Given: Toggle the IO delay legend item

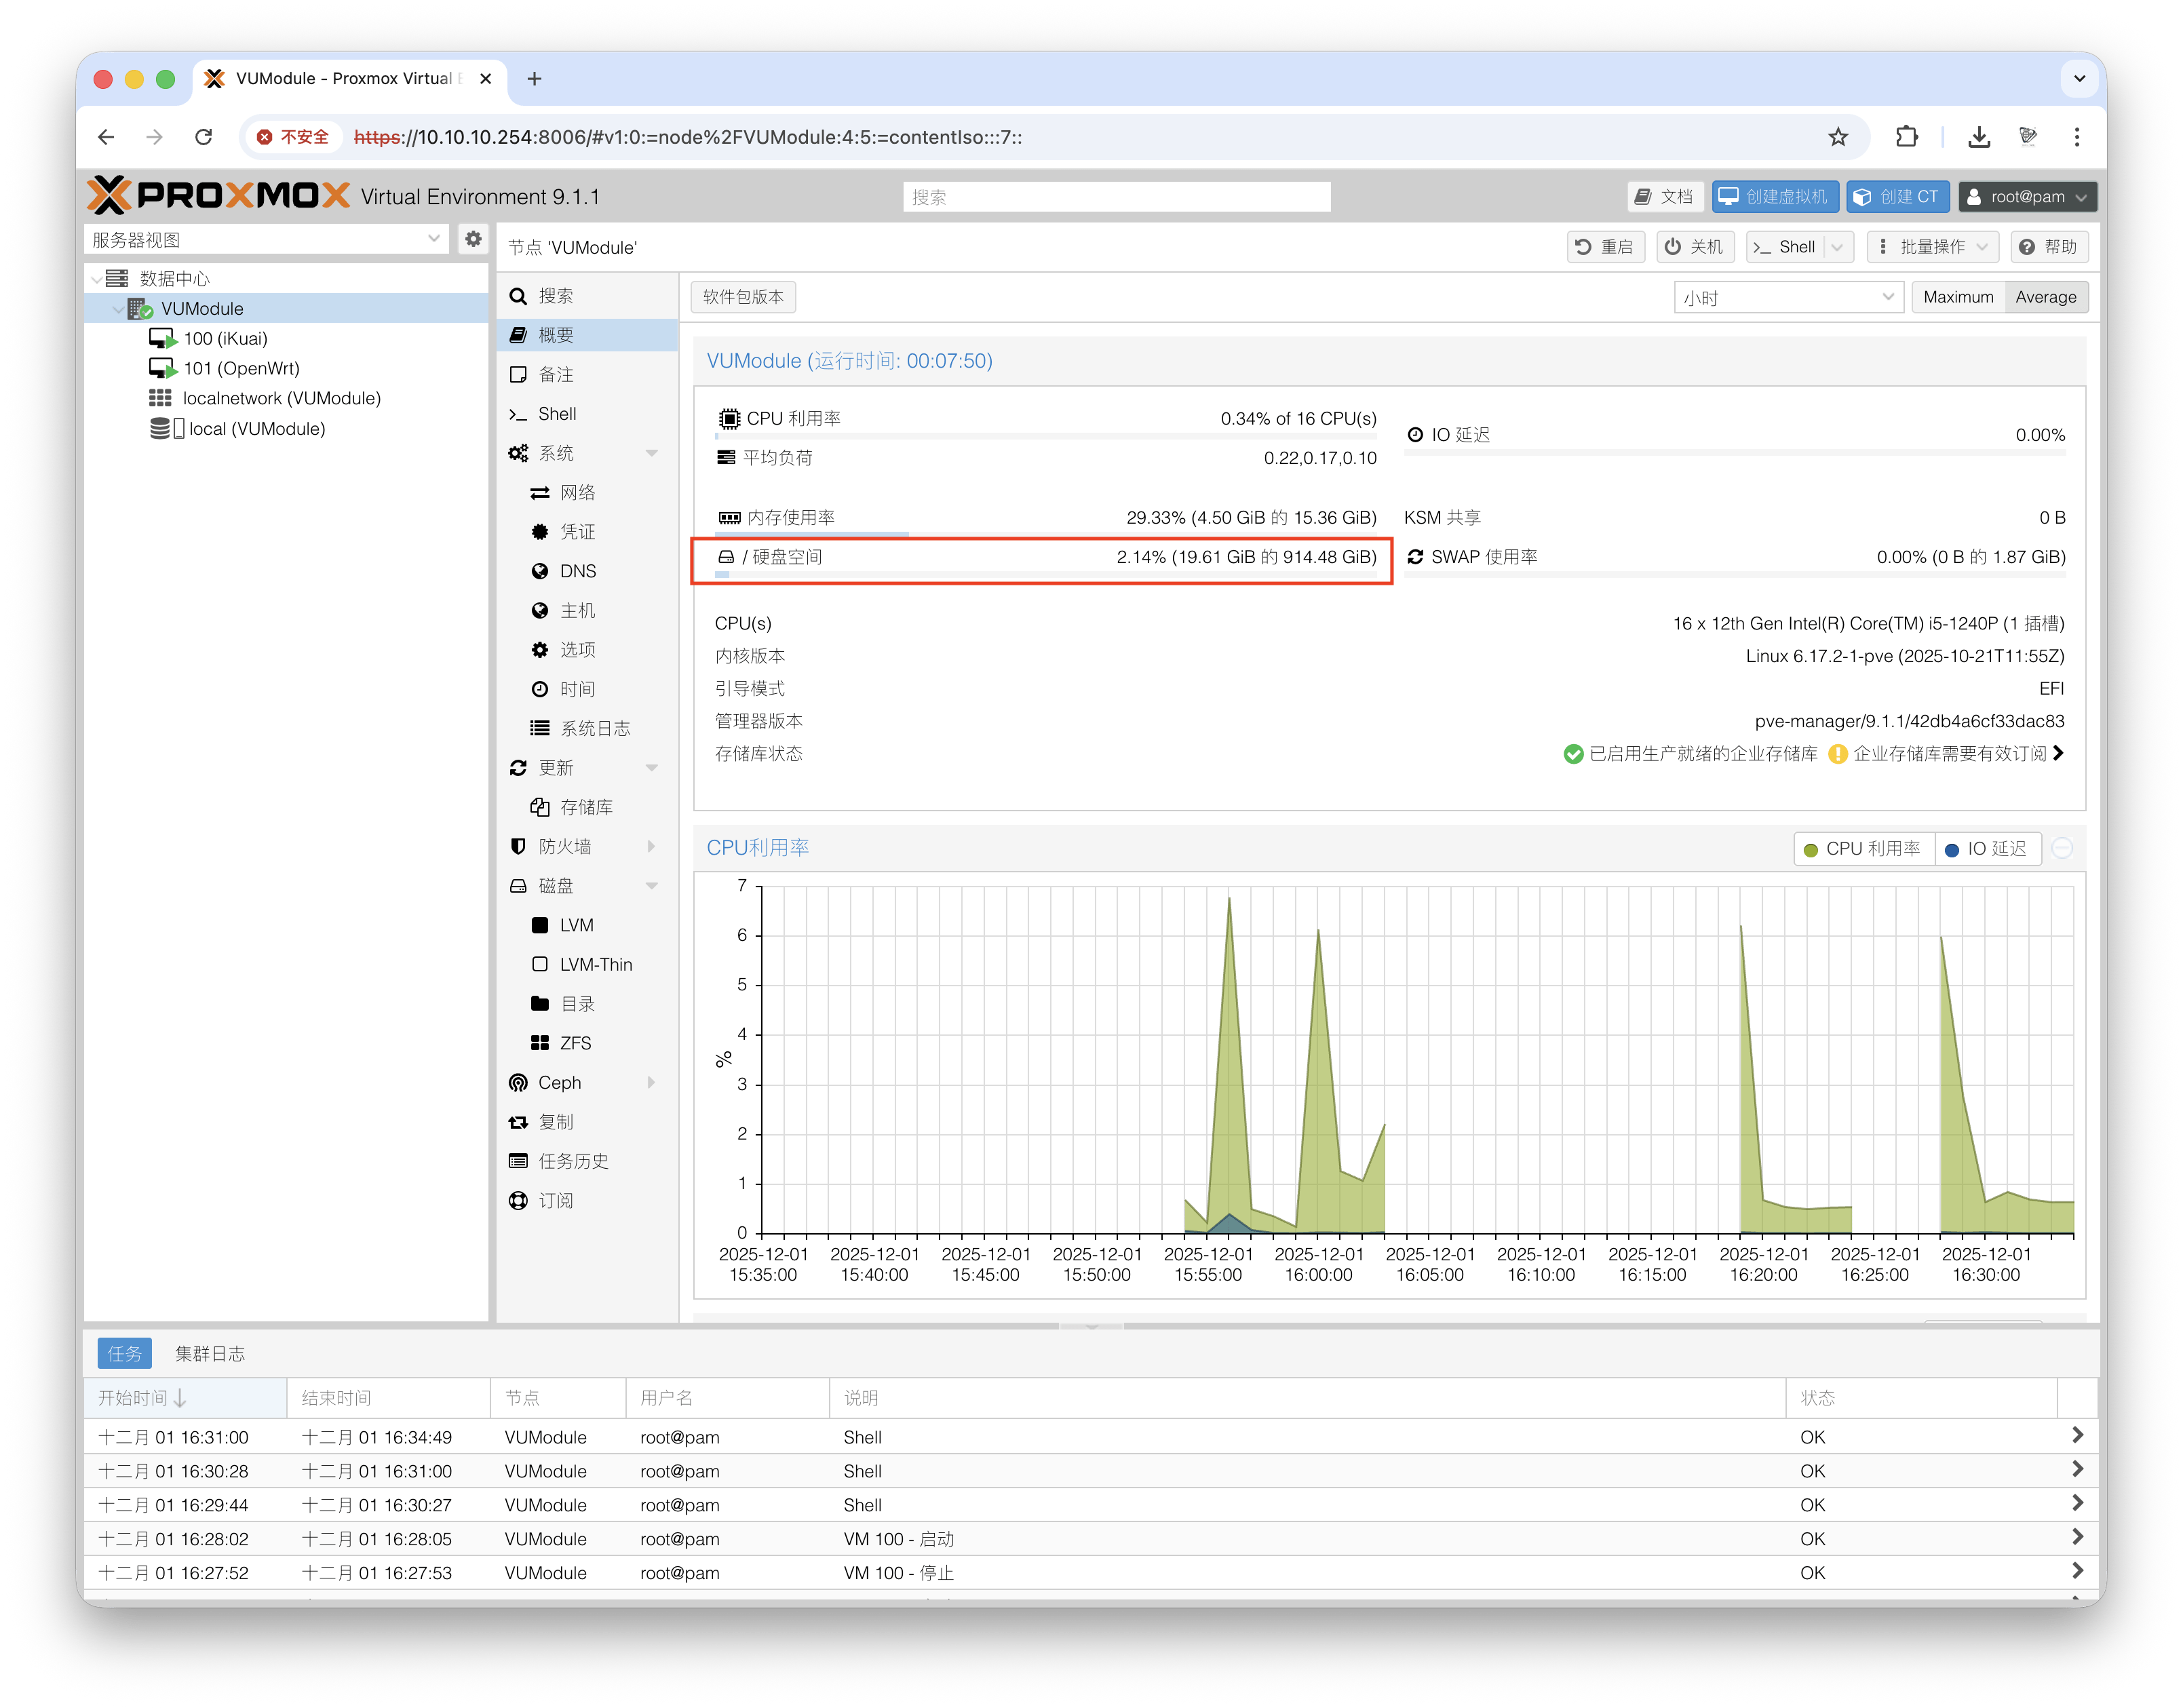Looking at the screenshot, I should [x=1986, y=849].
